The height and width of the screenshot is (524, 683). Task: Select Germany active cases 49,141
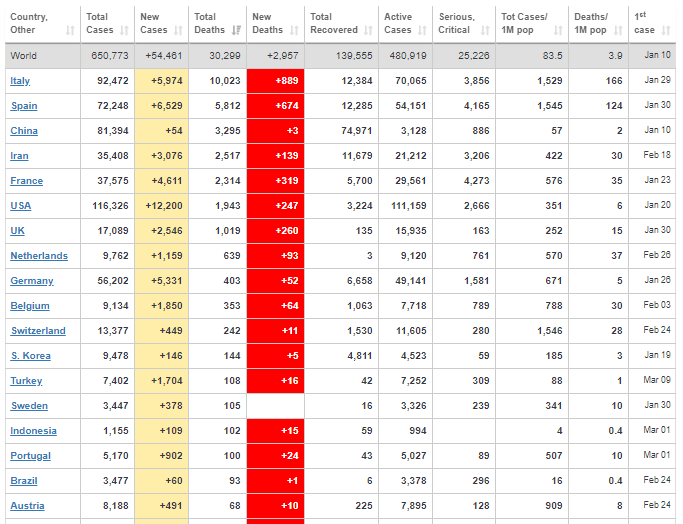[411, 281]
